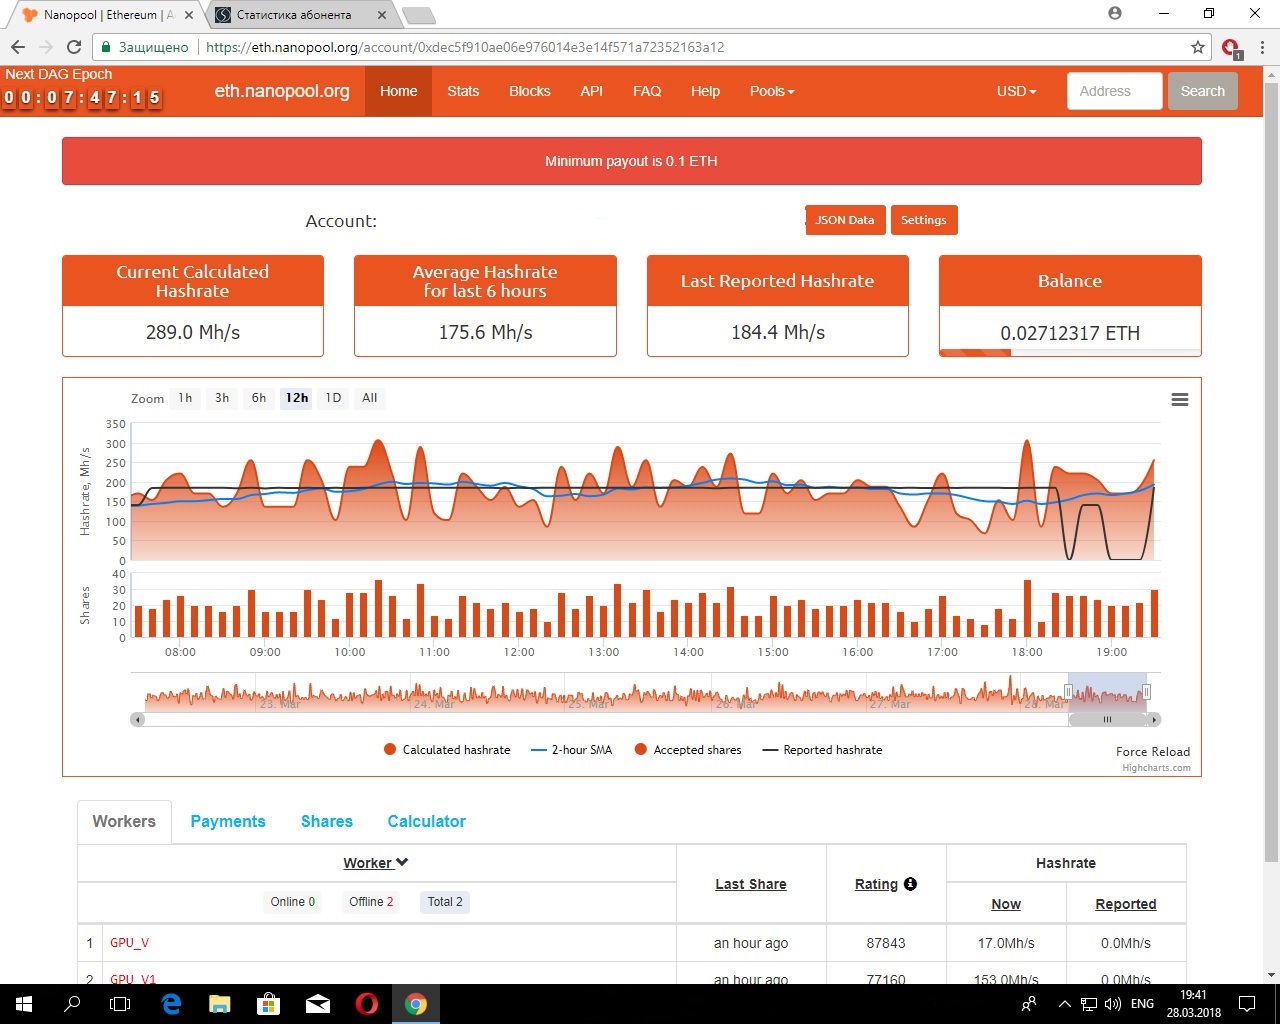Open the GPU_V worker link
1280x1024 pixels.
129,943
